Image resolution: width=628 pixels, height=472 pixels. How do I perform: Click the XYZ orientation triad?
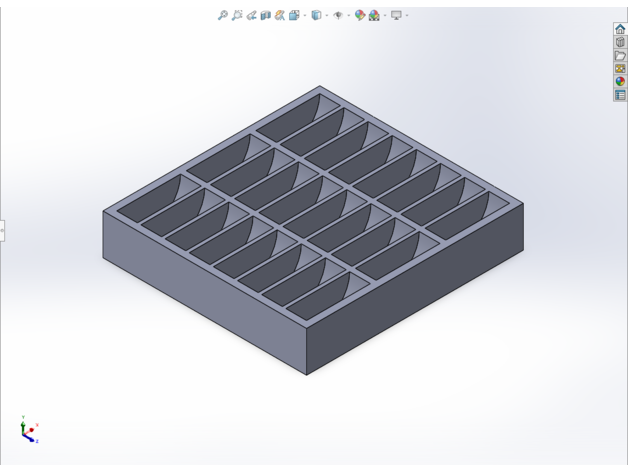pos(28,428)
